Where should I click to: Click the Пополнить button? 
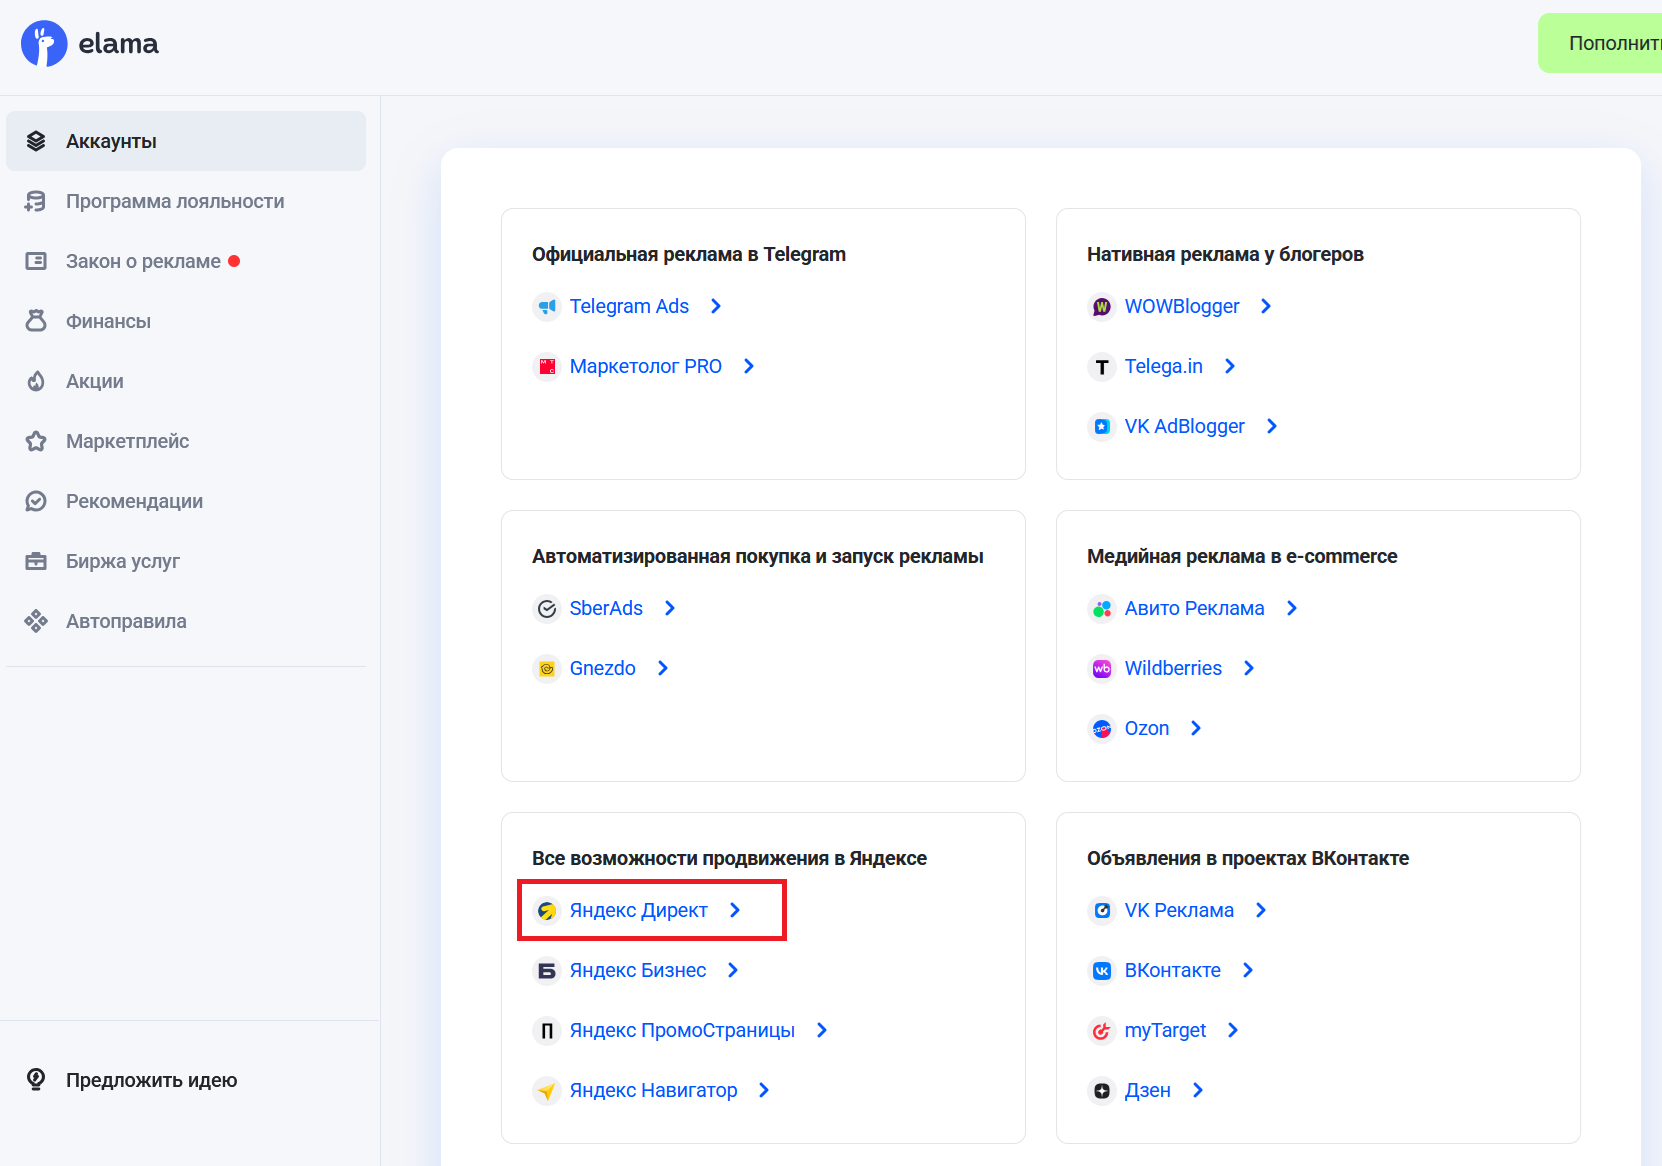tap(1610, 43)
